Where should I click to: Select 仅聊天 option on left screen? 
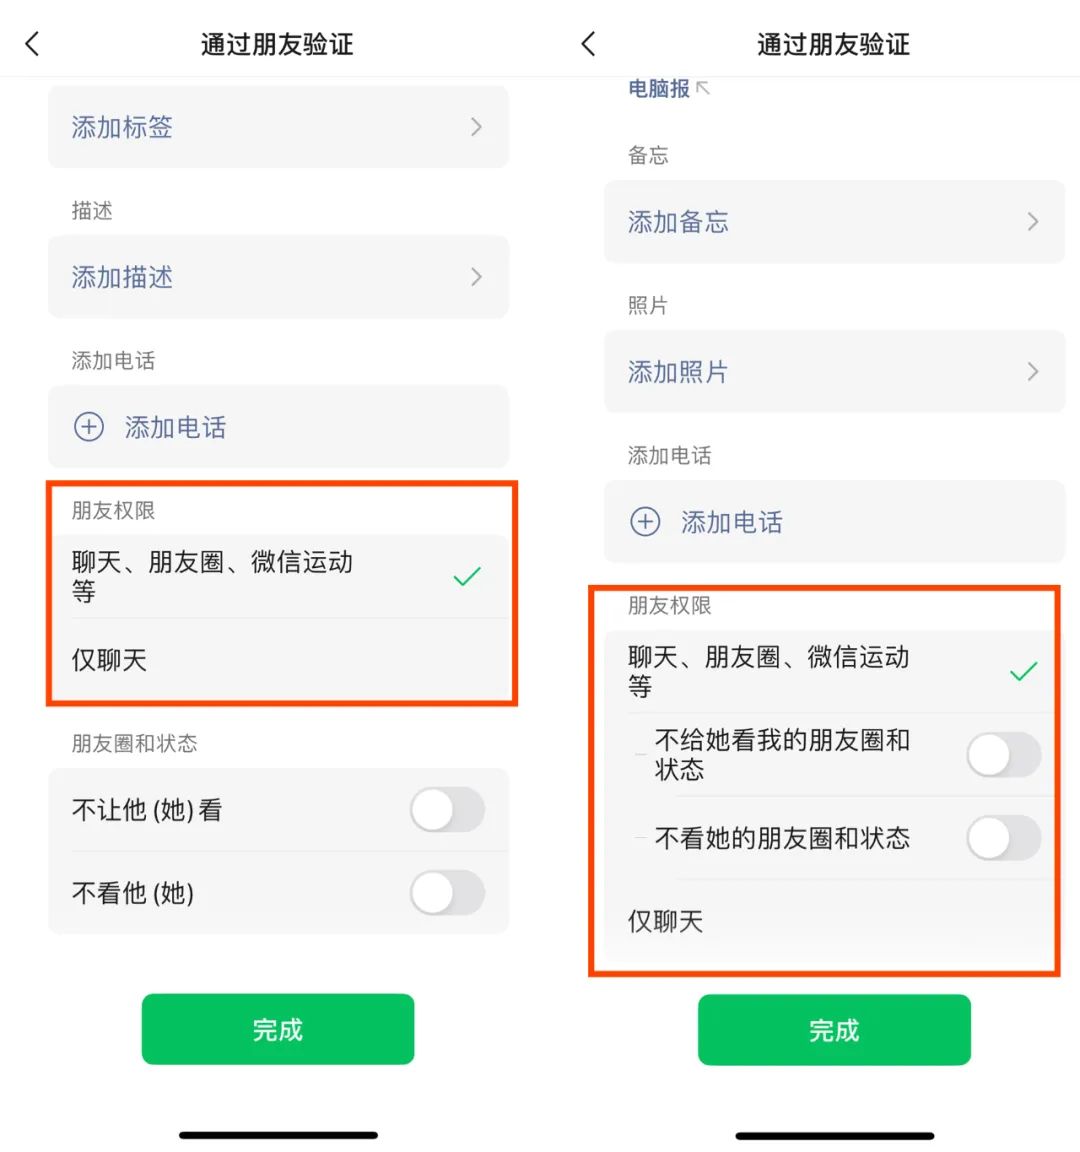point(278,660)
